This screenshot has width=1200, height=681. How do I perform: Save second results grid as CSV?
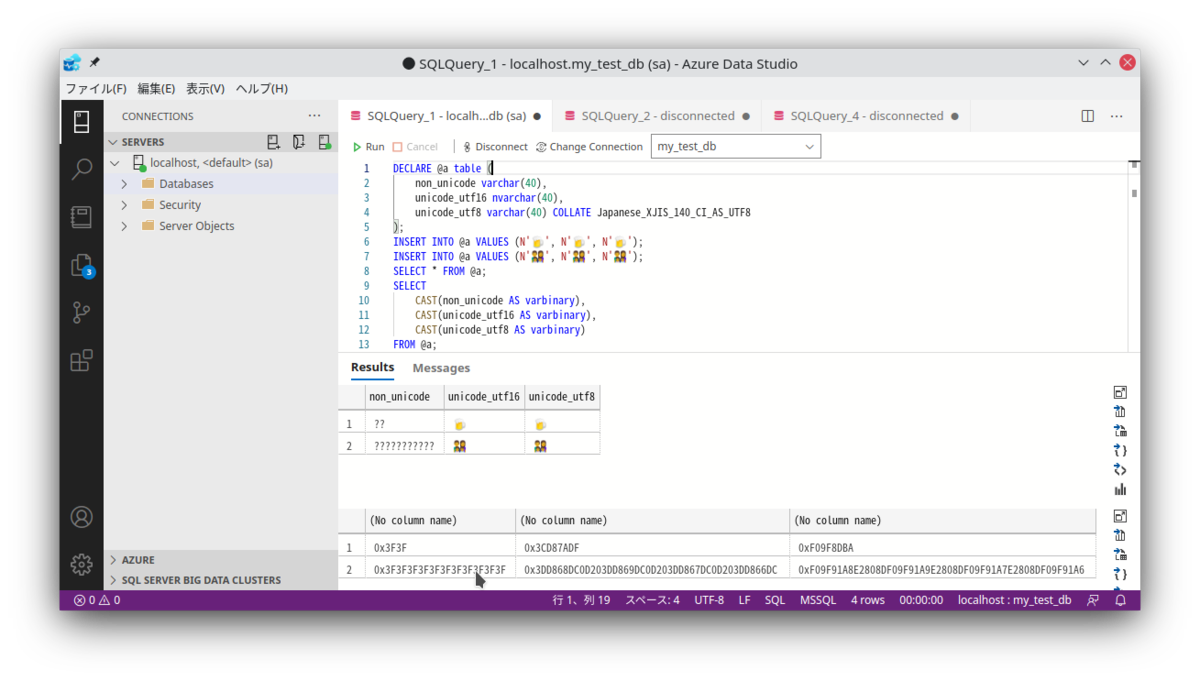[1120, 536]
